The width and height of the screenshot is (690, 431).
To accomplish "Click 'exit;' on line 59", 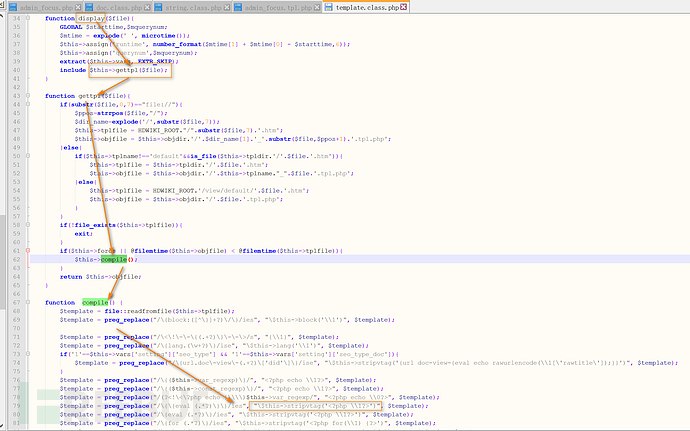I will [x=84, y=233].
